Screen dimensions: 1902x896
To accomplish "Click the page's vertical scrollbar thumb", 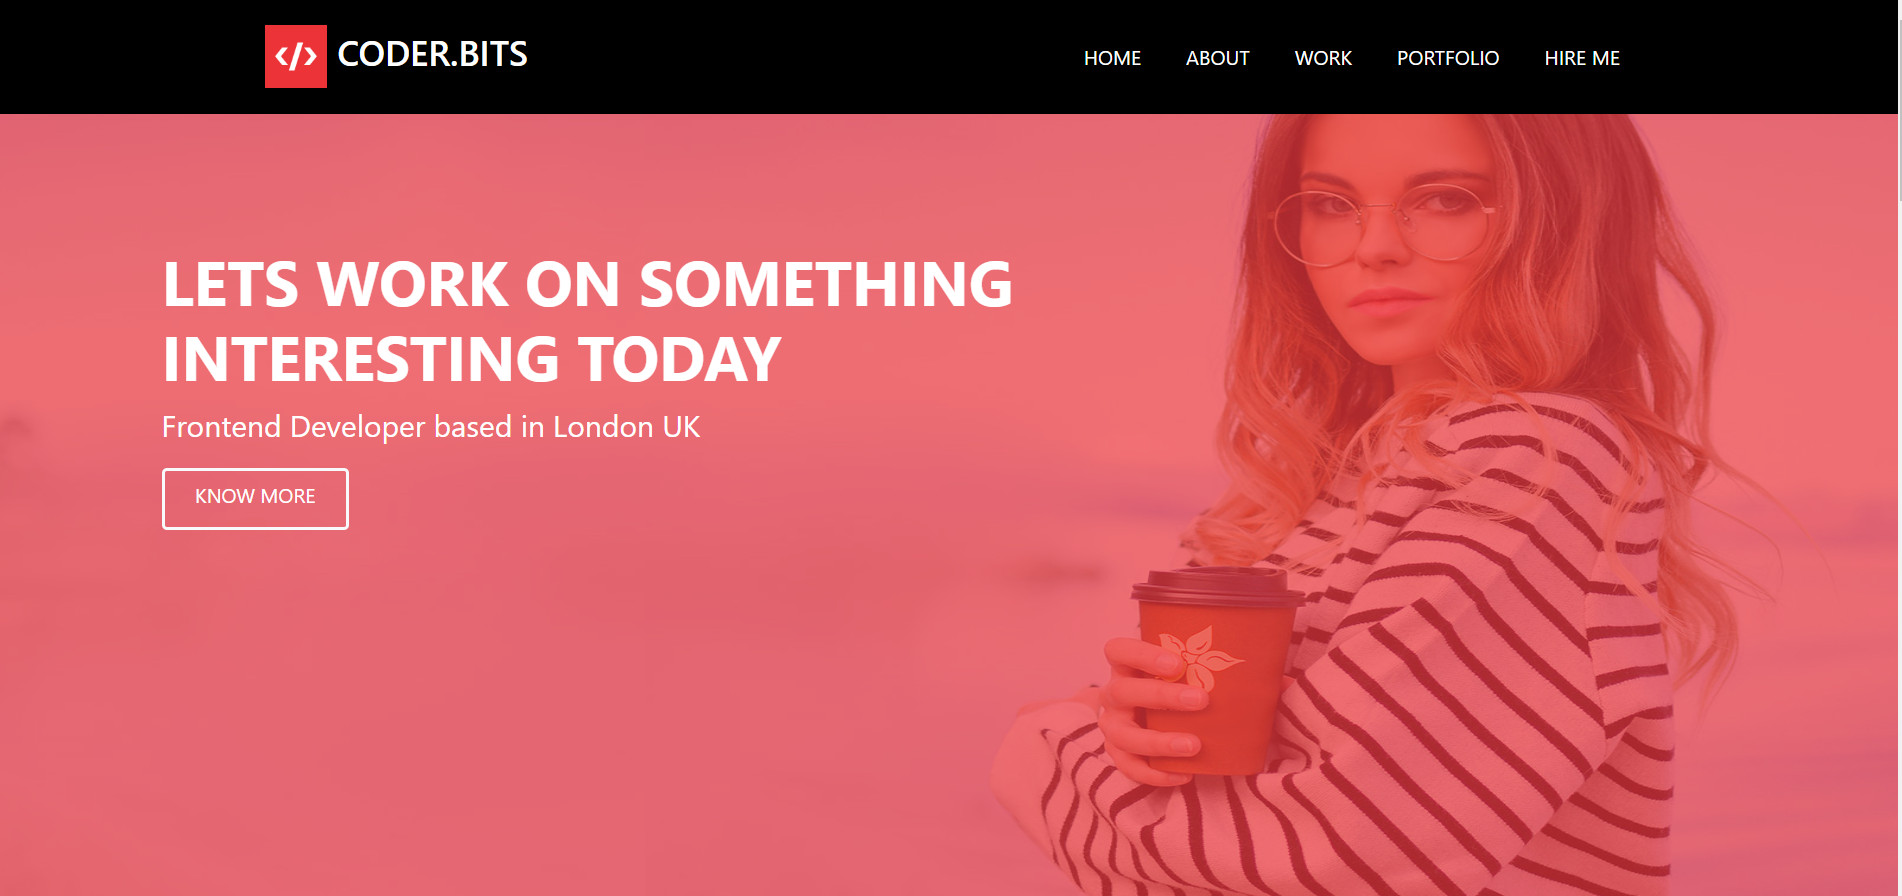I will pyautogui.click(x=1898, y=100).
